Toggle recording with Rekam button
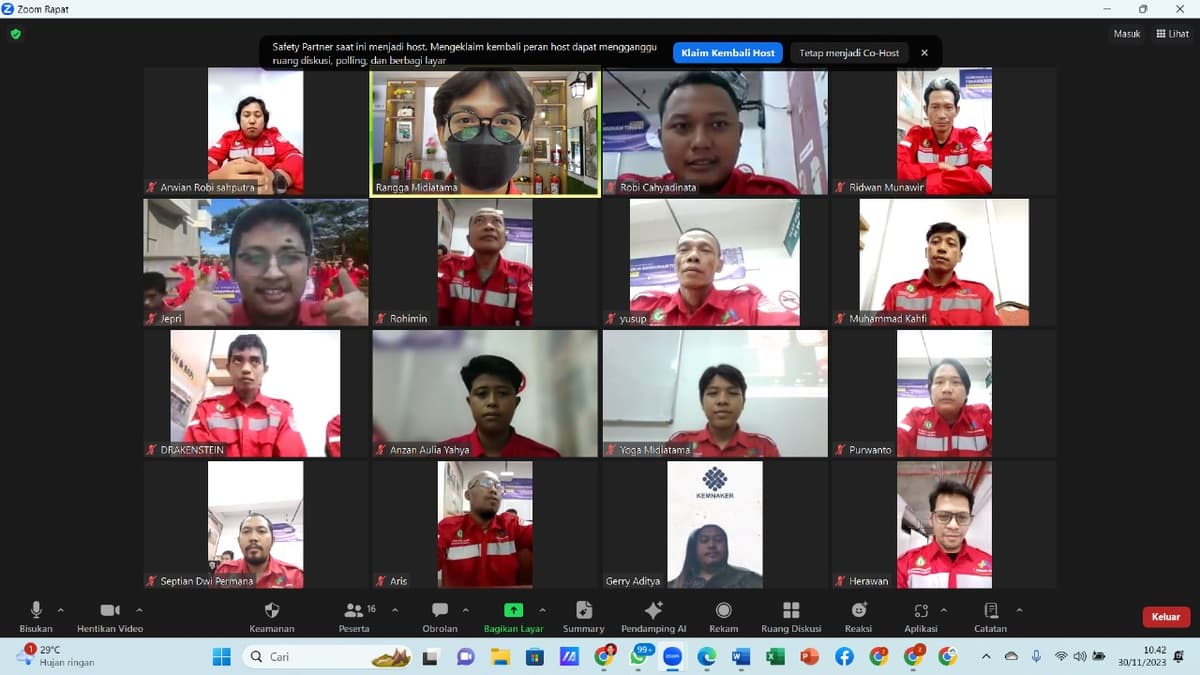This screenshot has width=1200, height=675. tap(723, 617)
